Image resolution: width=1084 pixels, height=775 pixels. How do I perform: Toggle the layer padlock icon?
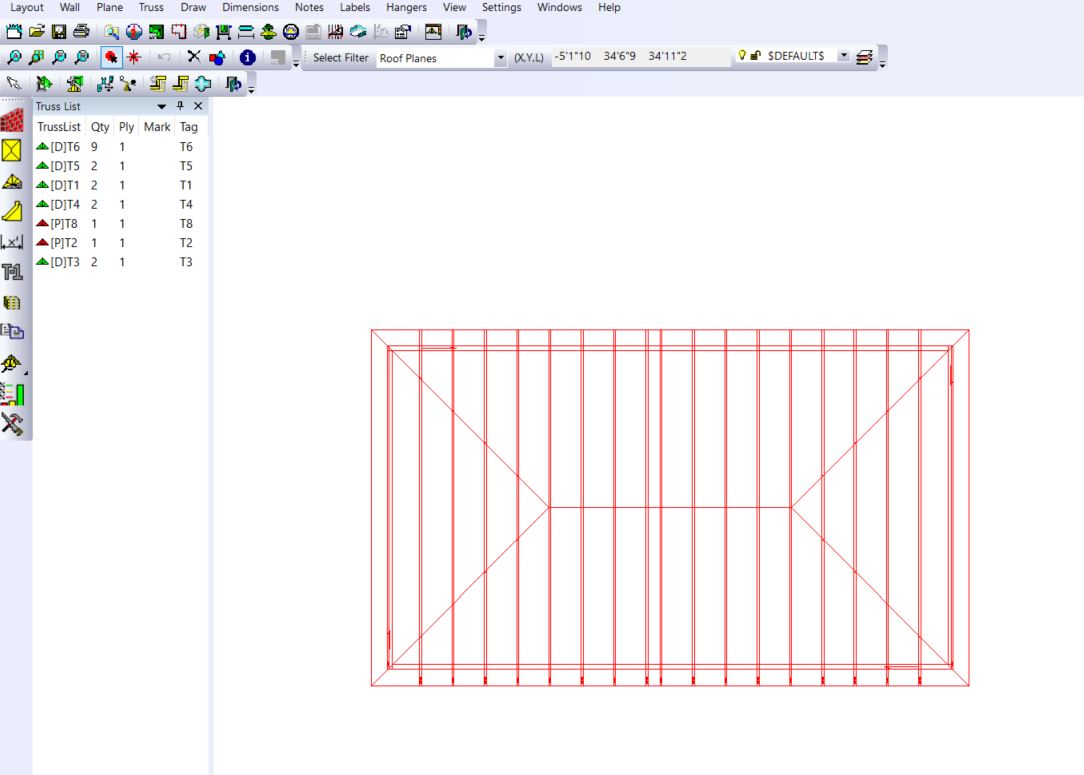pos(753,57)
